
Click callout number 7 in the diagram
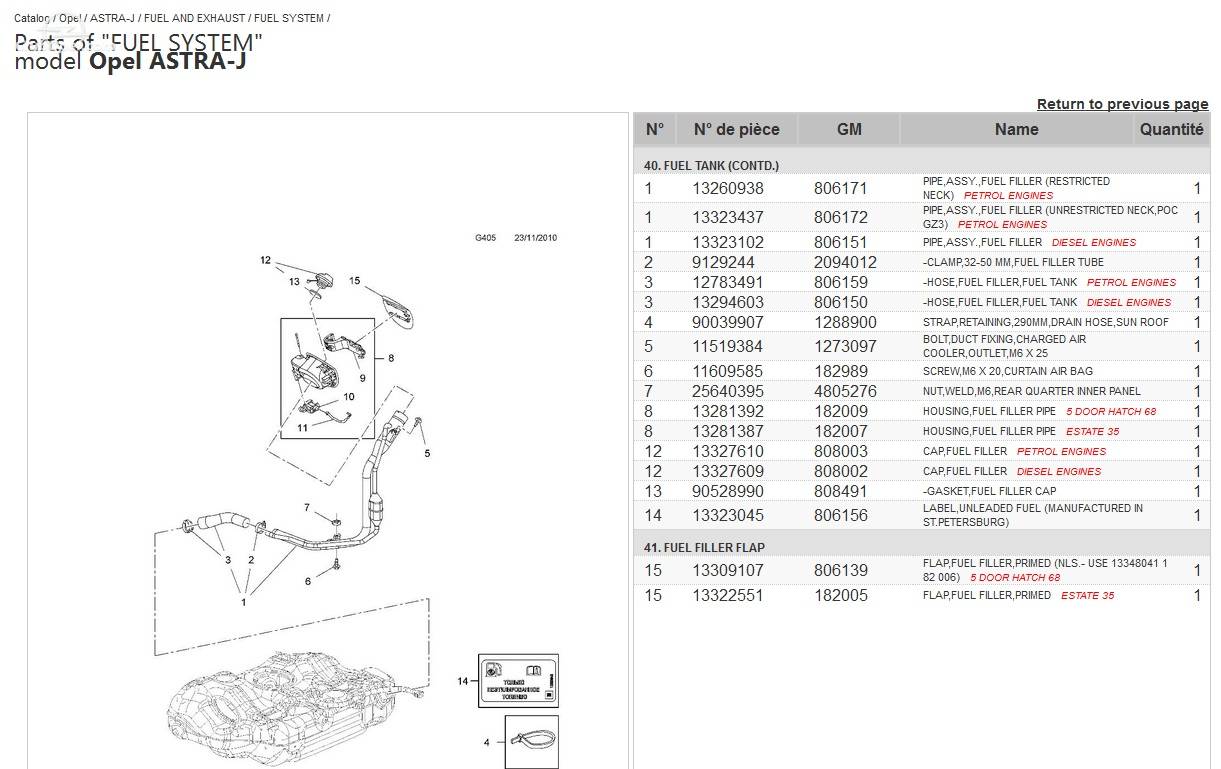tap(307, 507)
